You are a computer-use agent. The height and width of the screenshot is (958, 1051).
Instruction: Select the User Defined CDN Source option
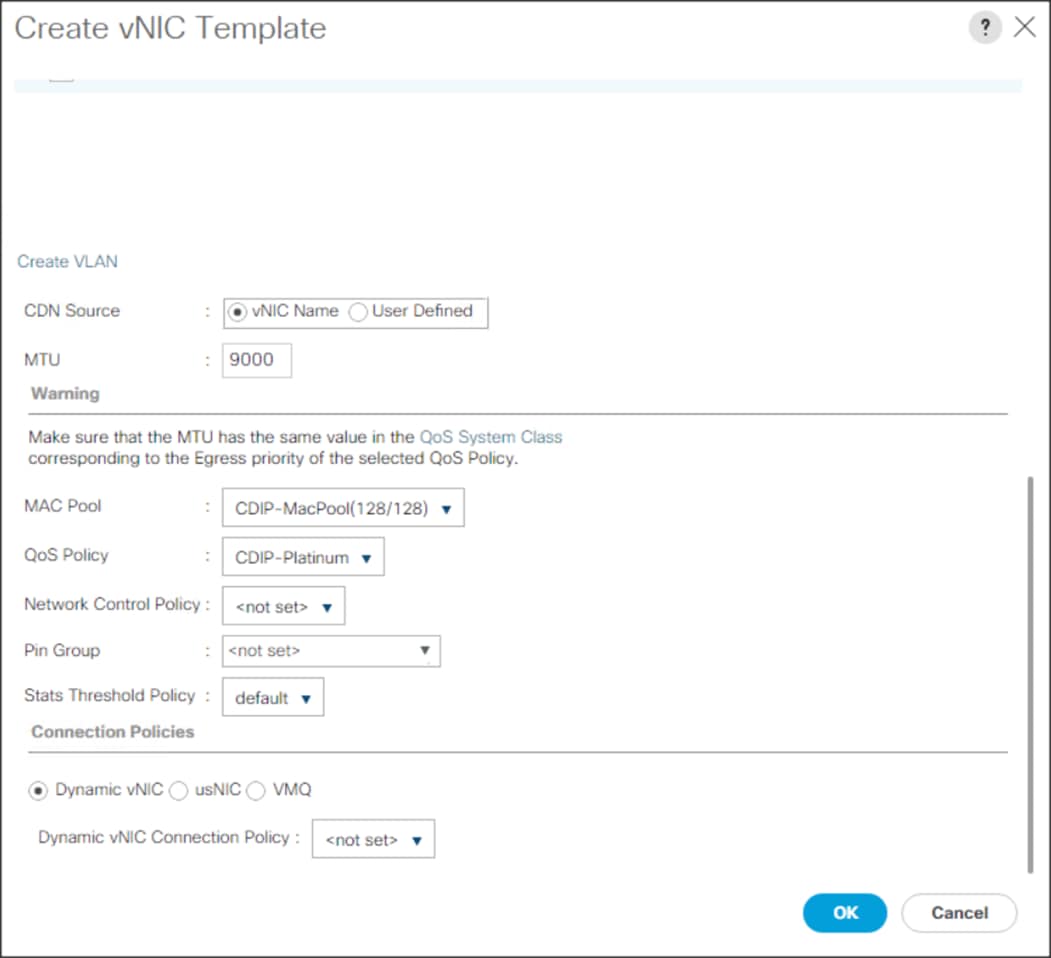coord(357,311)
